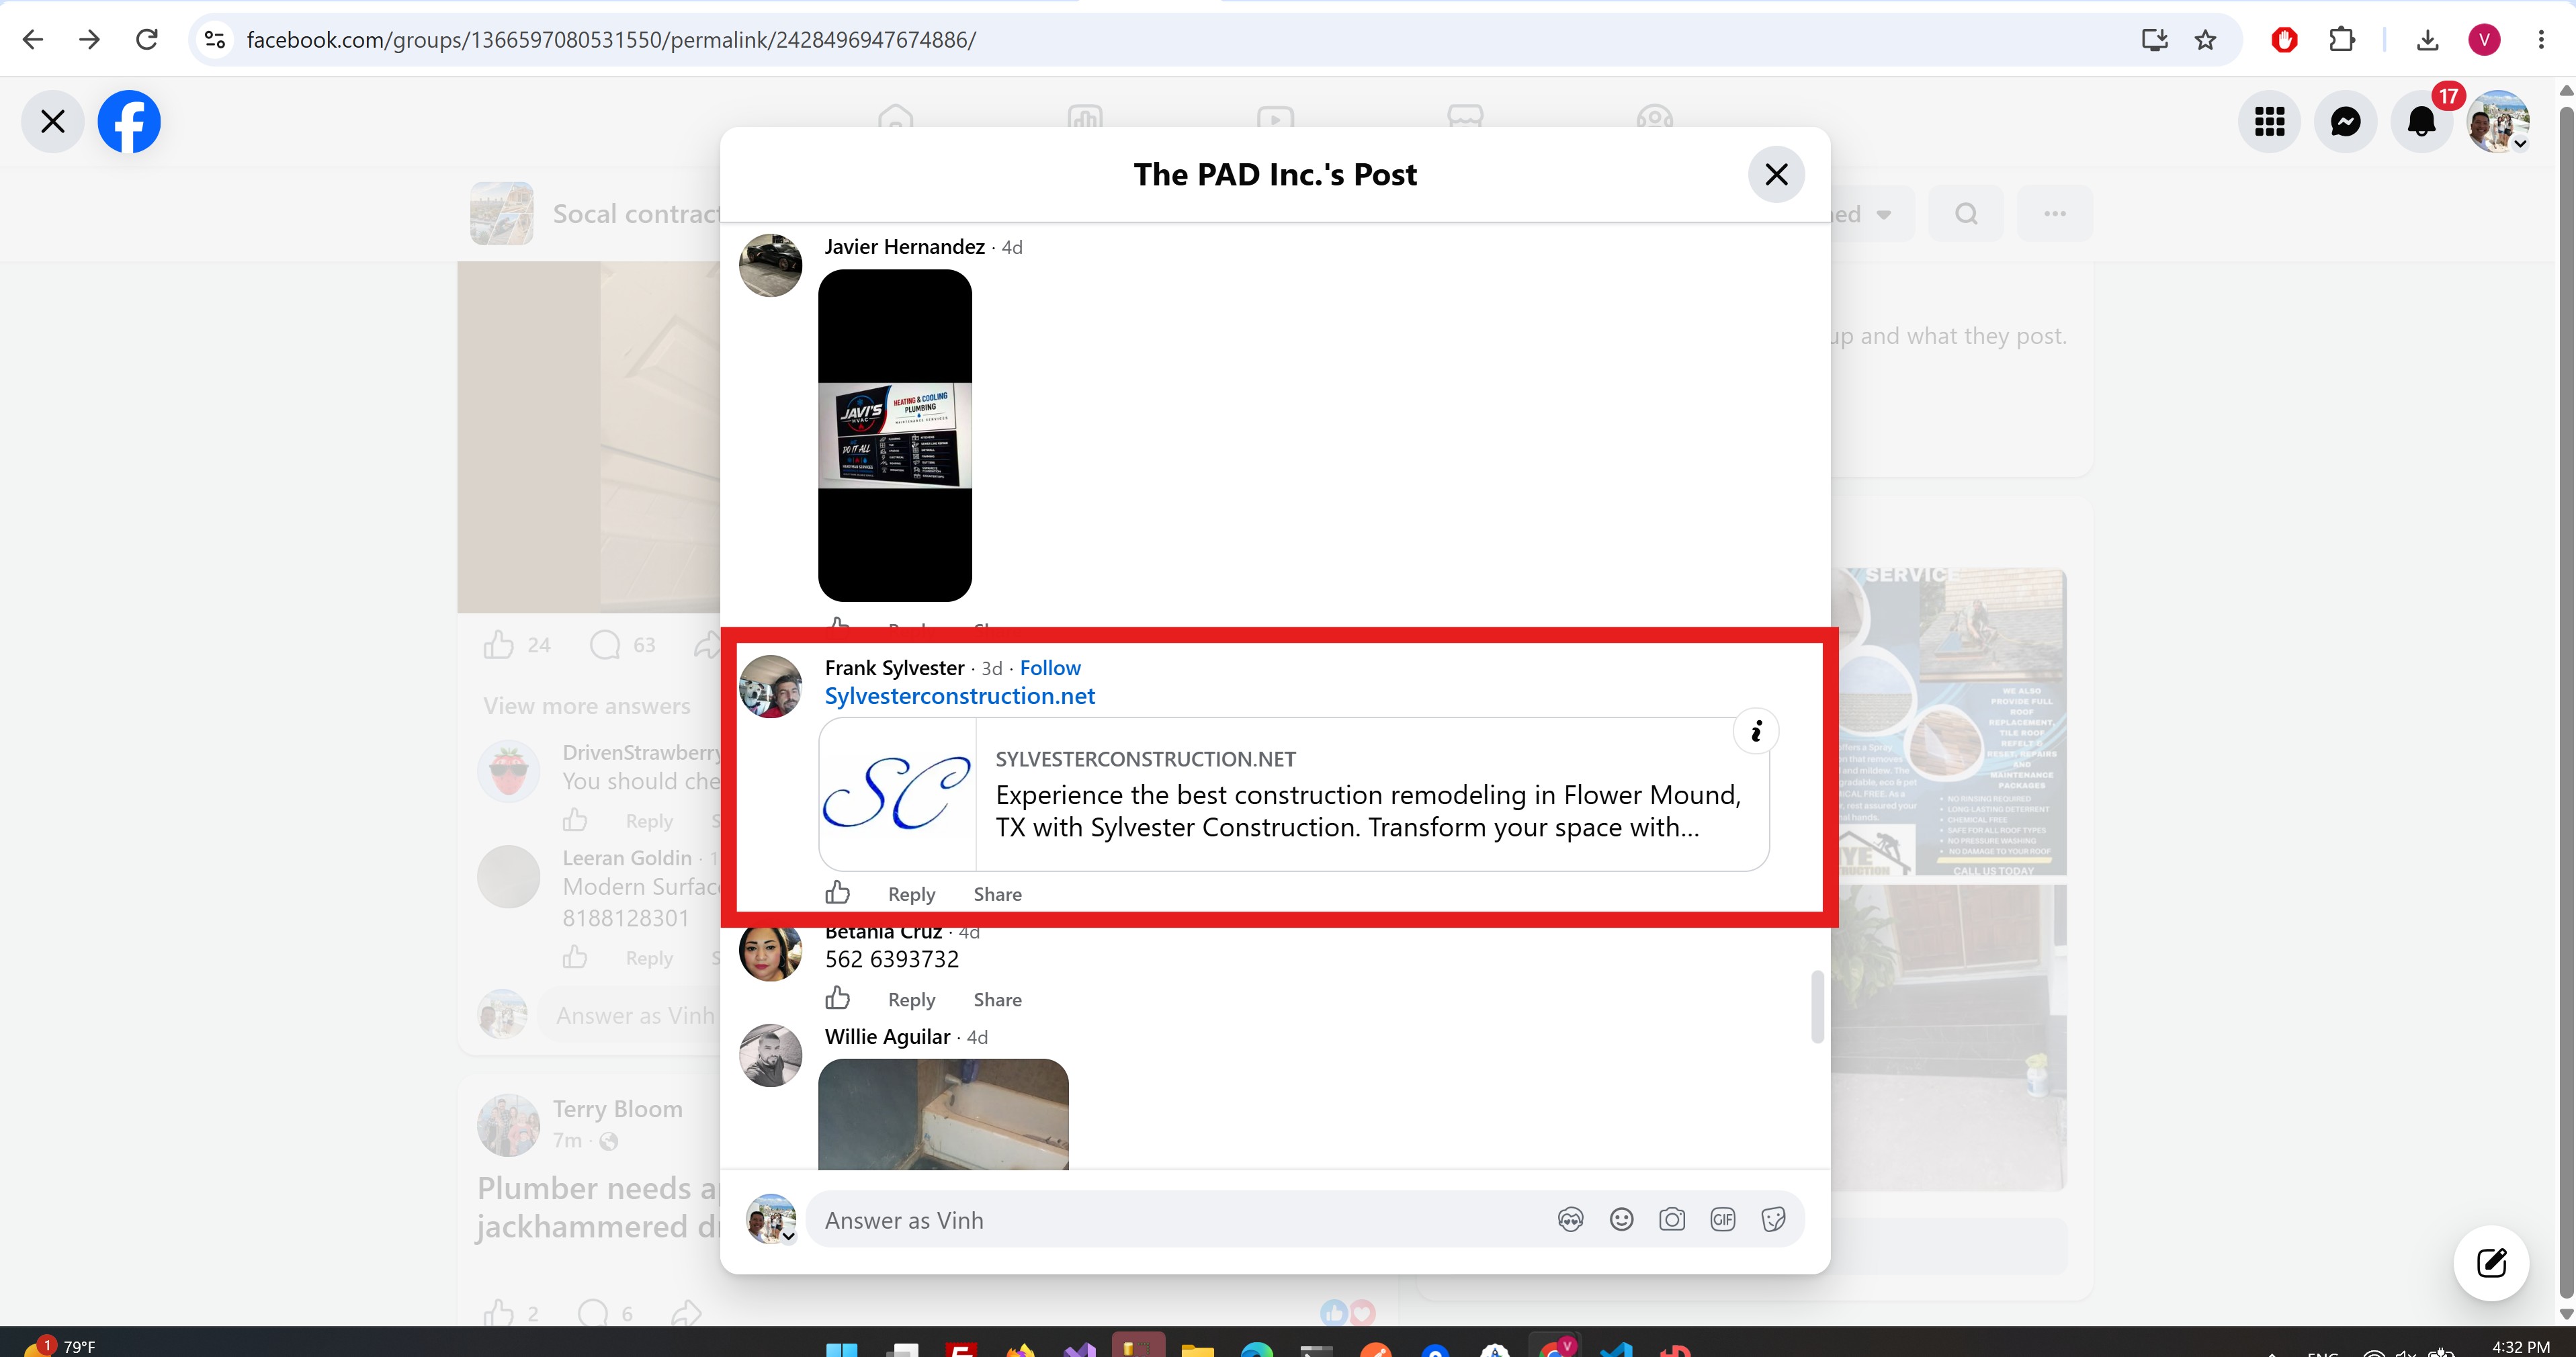2576x1357 pixels.
Task: Click the Answer as Vinh field
Action: [x=1180, y=1219]
